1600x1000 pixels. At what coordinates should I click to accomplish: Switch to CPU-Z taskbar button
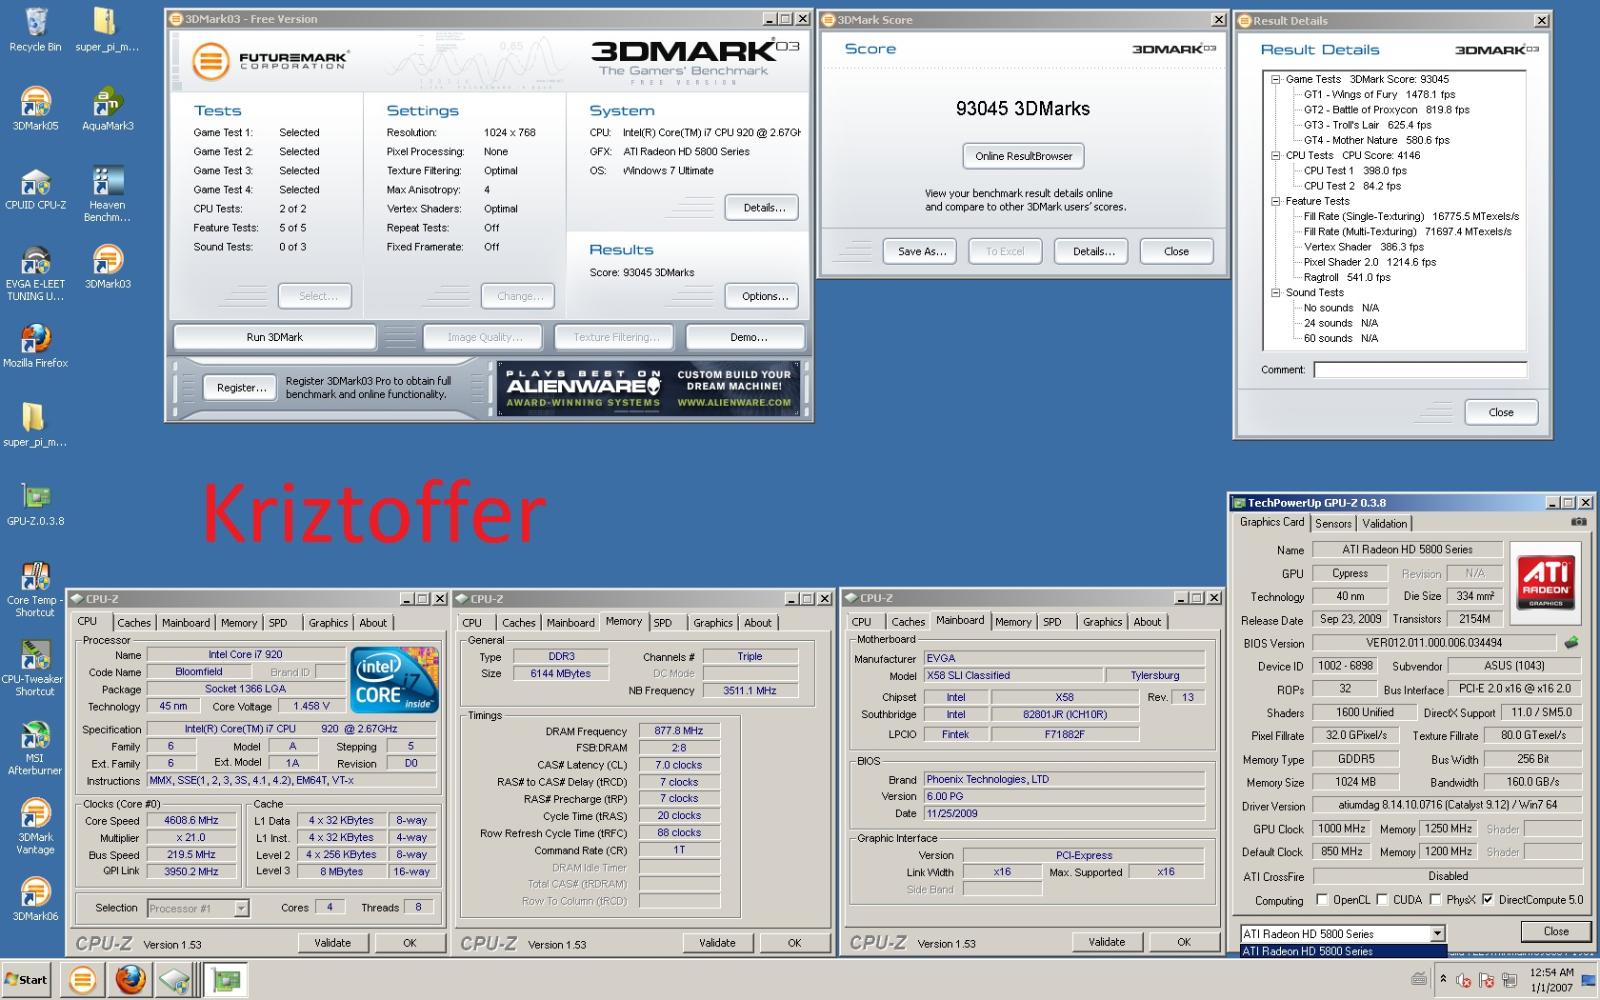pyautogui.click(x=177, y=980)
